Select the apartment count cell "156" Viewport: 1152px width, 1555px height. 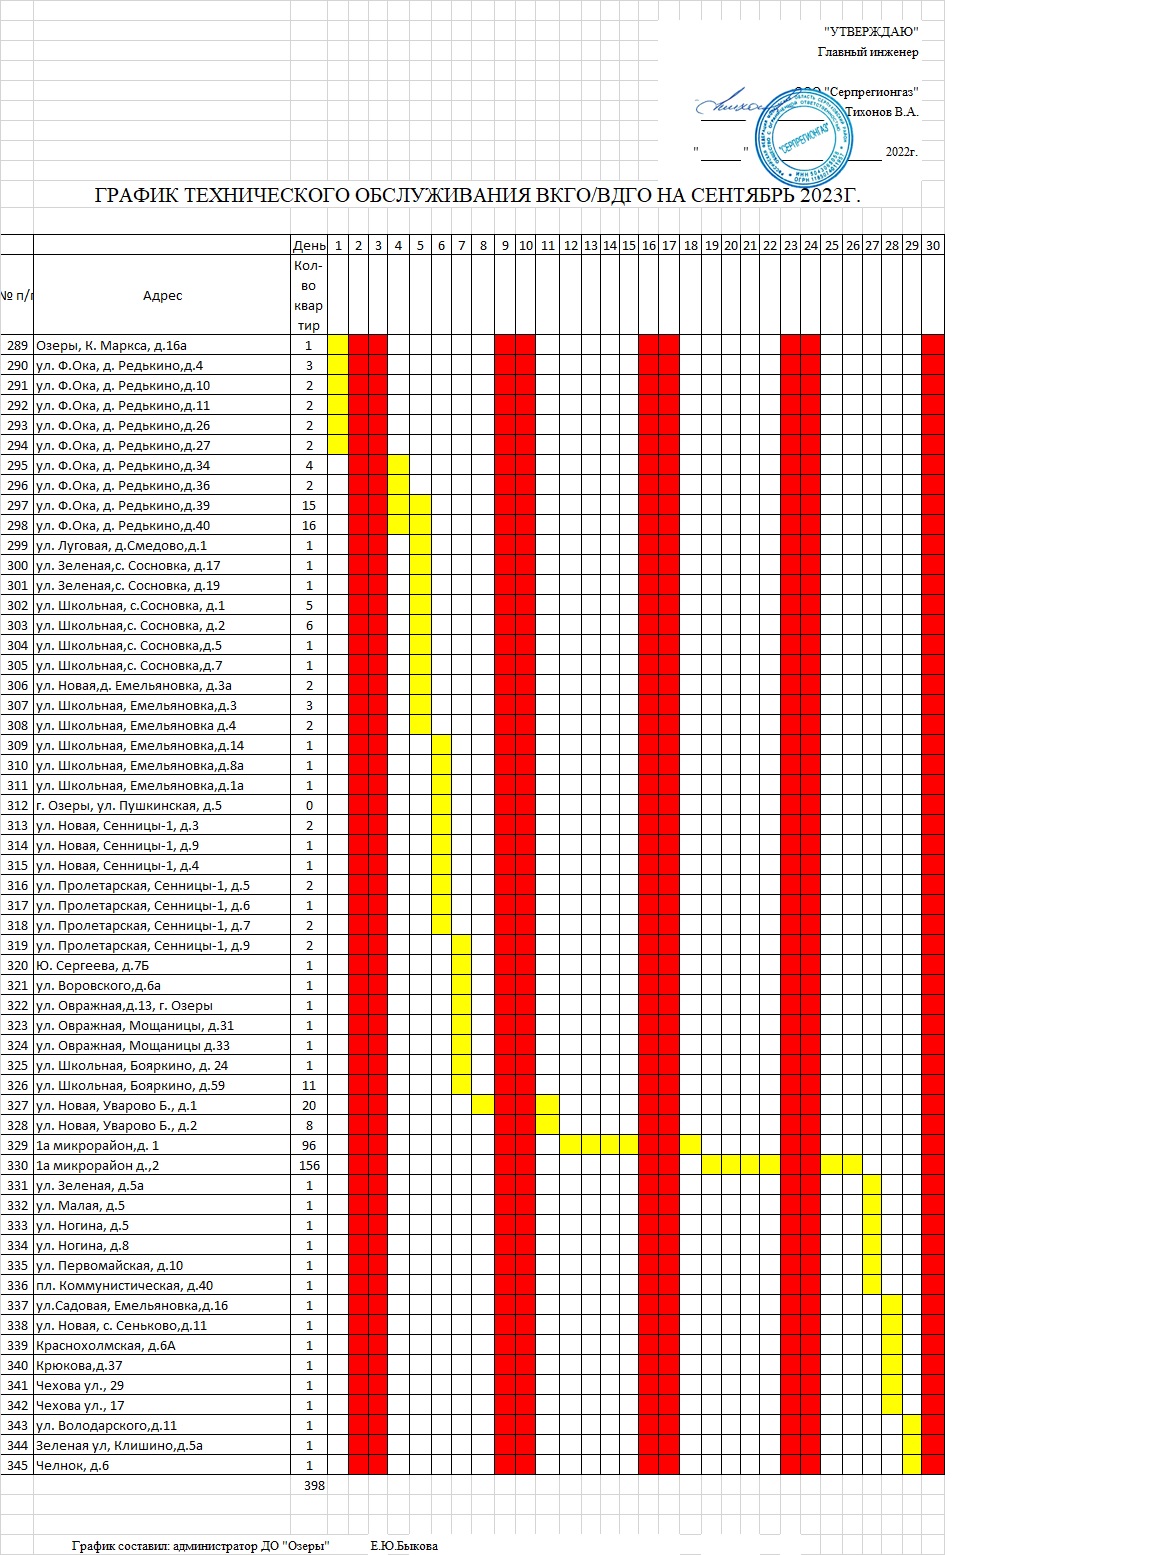pyautogui.click(x=309, y=1165)
